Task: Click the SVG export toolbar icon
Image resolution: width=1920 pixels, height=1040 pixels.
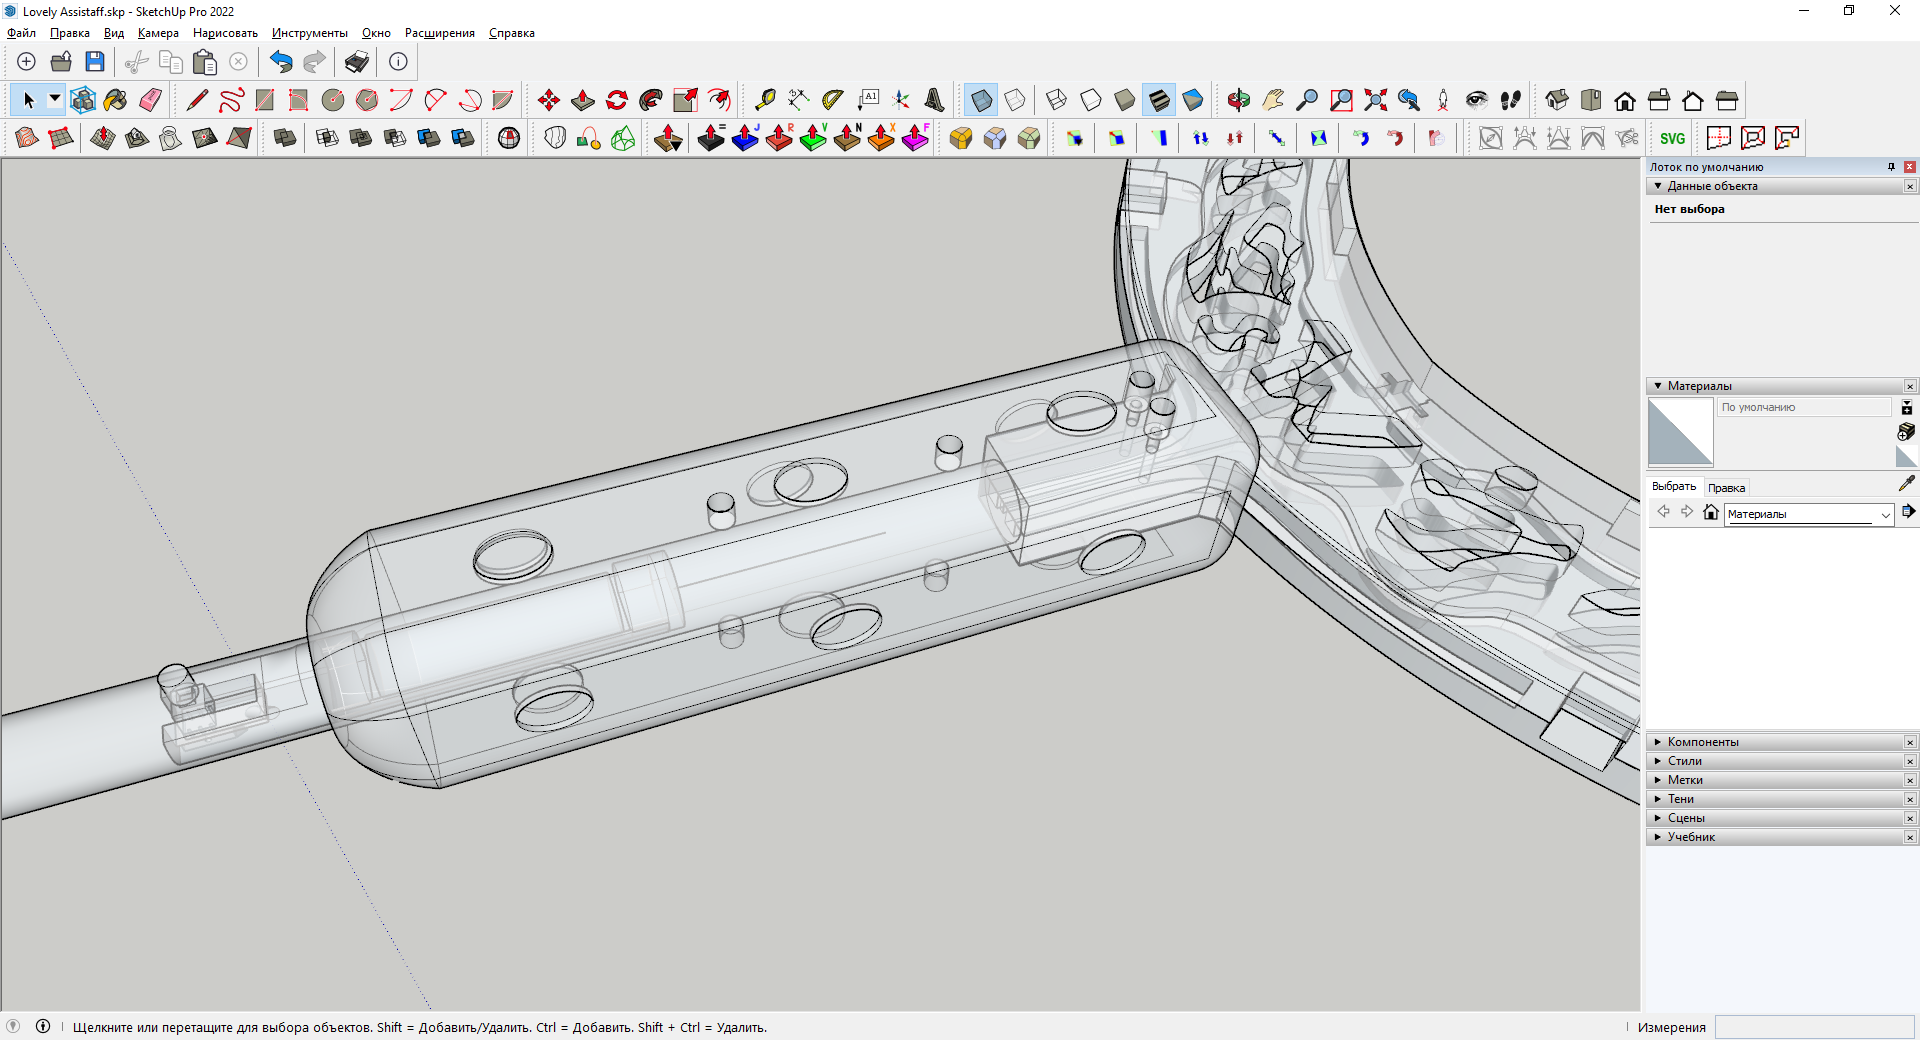Action: [1672, 138]
